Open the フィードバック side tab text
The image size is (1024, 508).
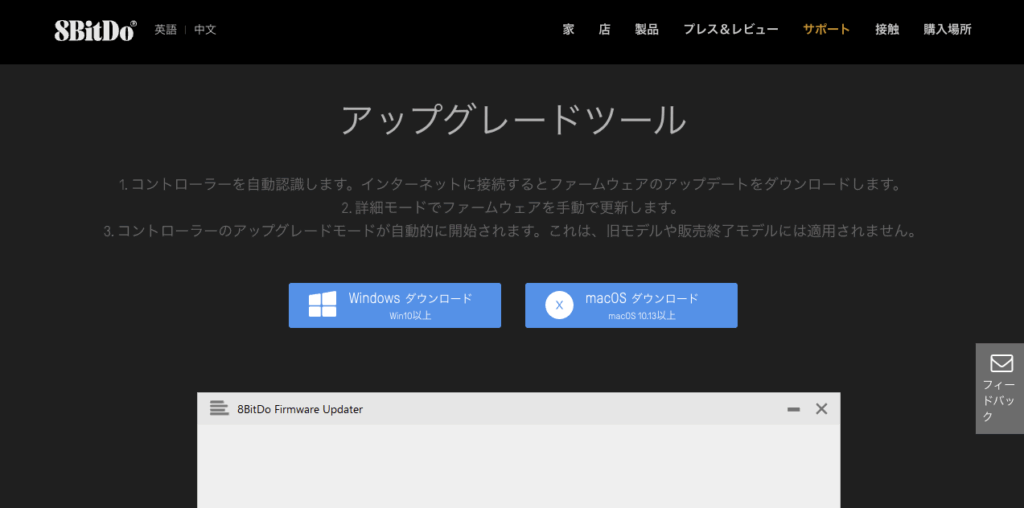pyautogui.click(x=1000, y=400)
